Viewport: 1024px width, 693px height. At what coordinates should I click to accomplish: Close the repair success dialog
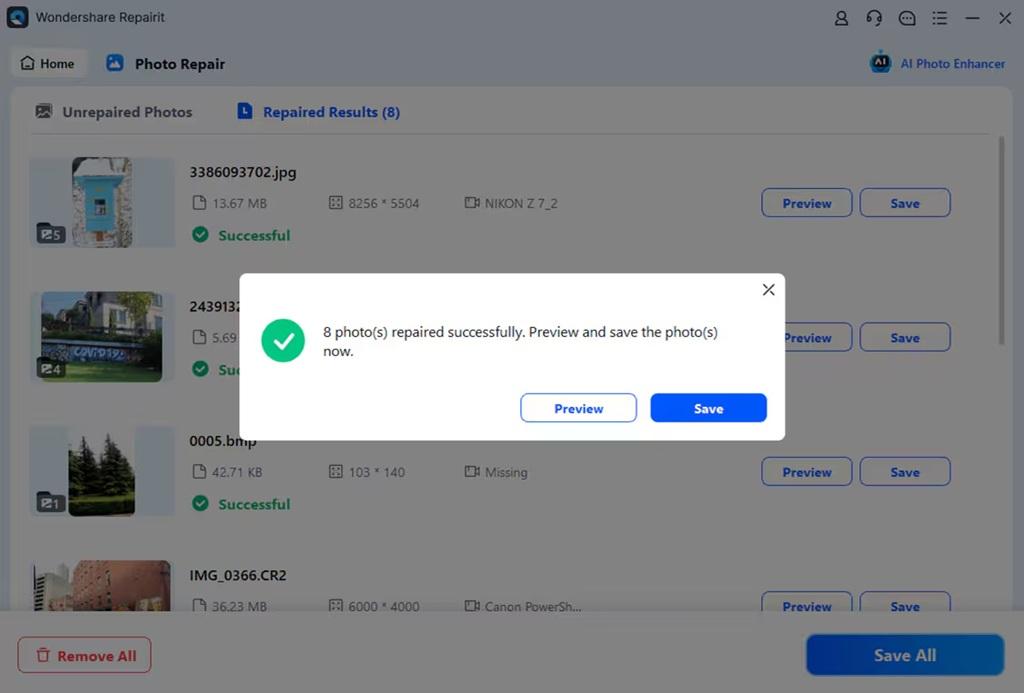768,290
